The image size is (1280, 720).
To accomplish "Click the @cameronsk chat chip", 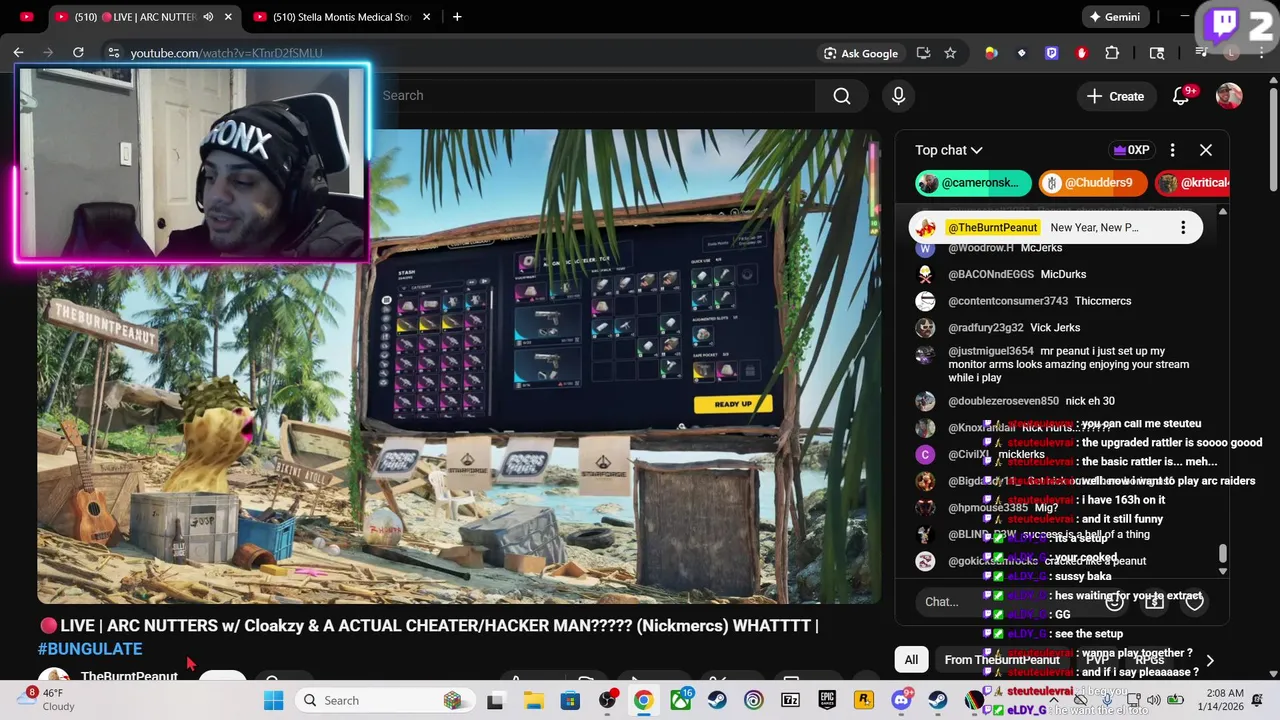I will tap(972, 183).
